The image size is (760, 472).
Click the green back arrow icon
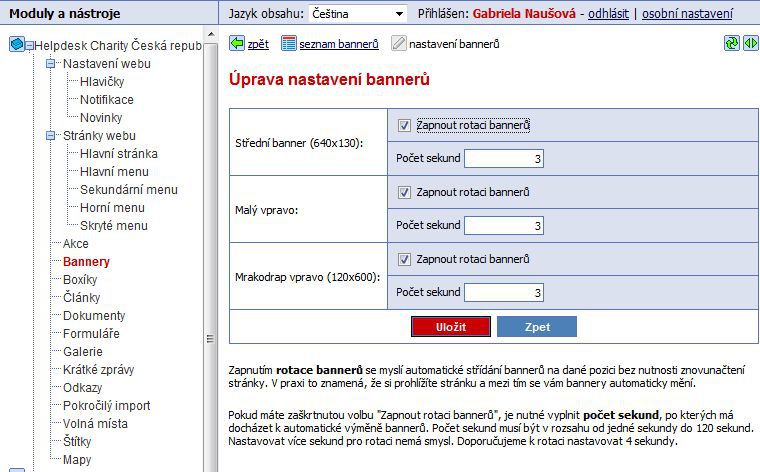pyautogui.click(x=237, y=44)
